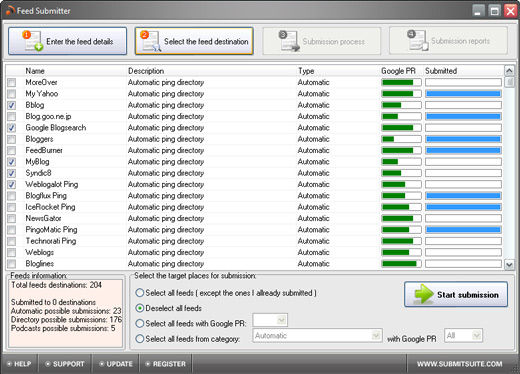
Task: Click the Google PR bar for Bloglines
Action: point(401,264)
